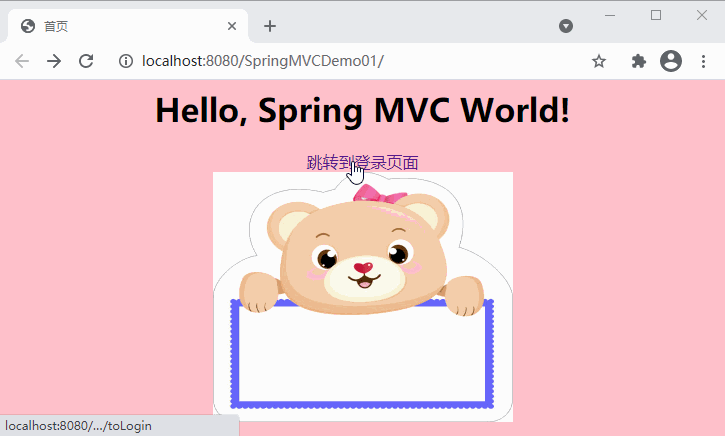View site information icon in address bar

tap(126, 61)
